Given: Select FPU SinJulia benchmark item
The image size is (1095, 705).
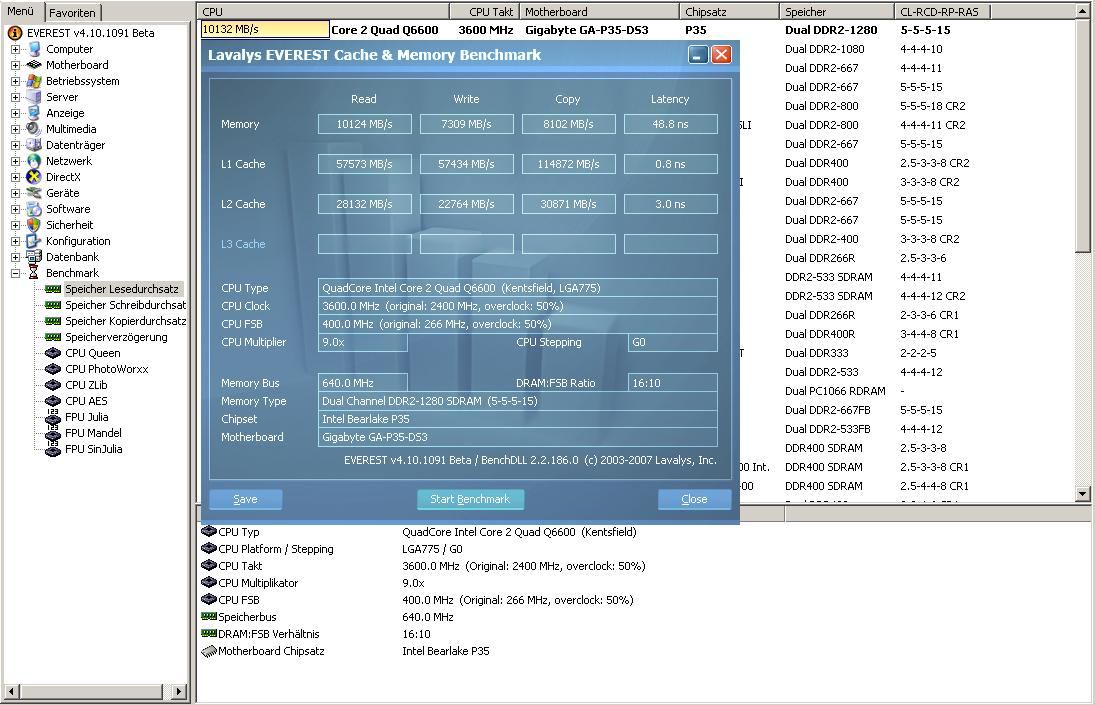Looking at the screenshot, I should coord(94,450).
